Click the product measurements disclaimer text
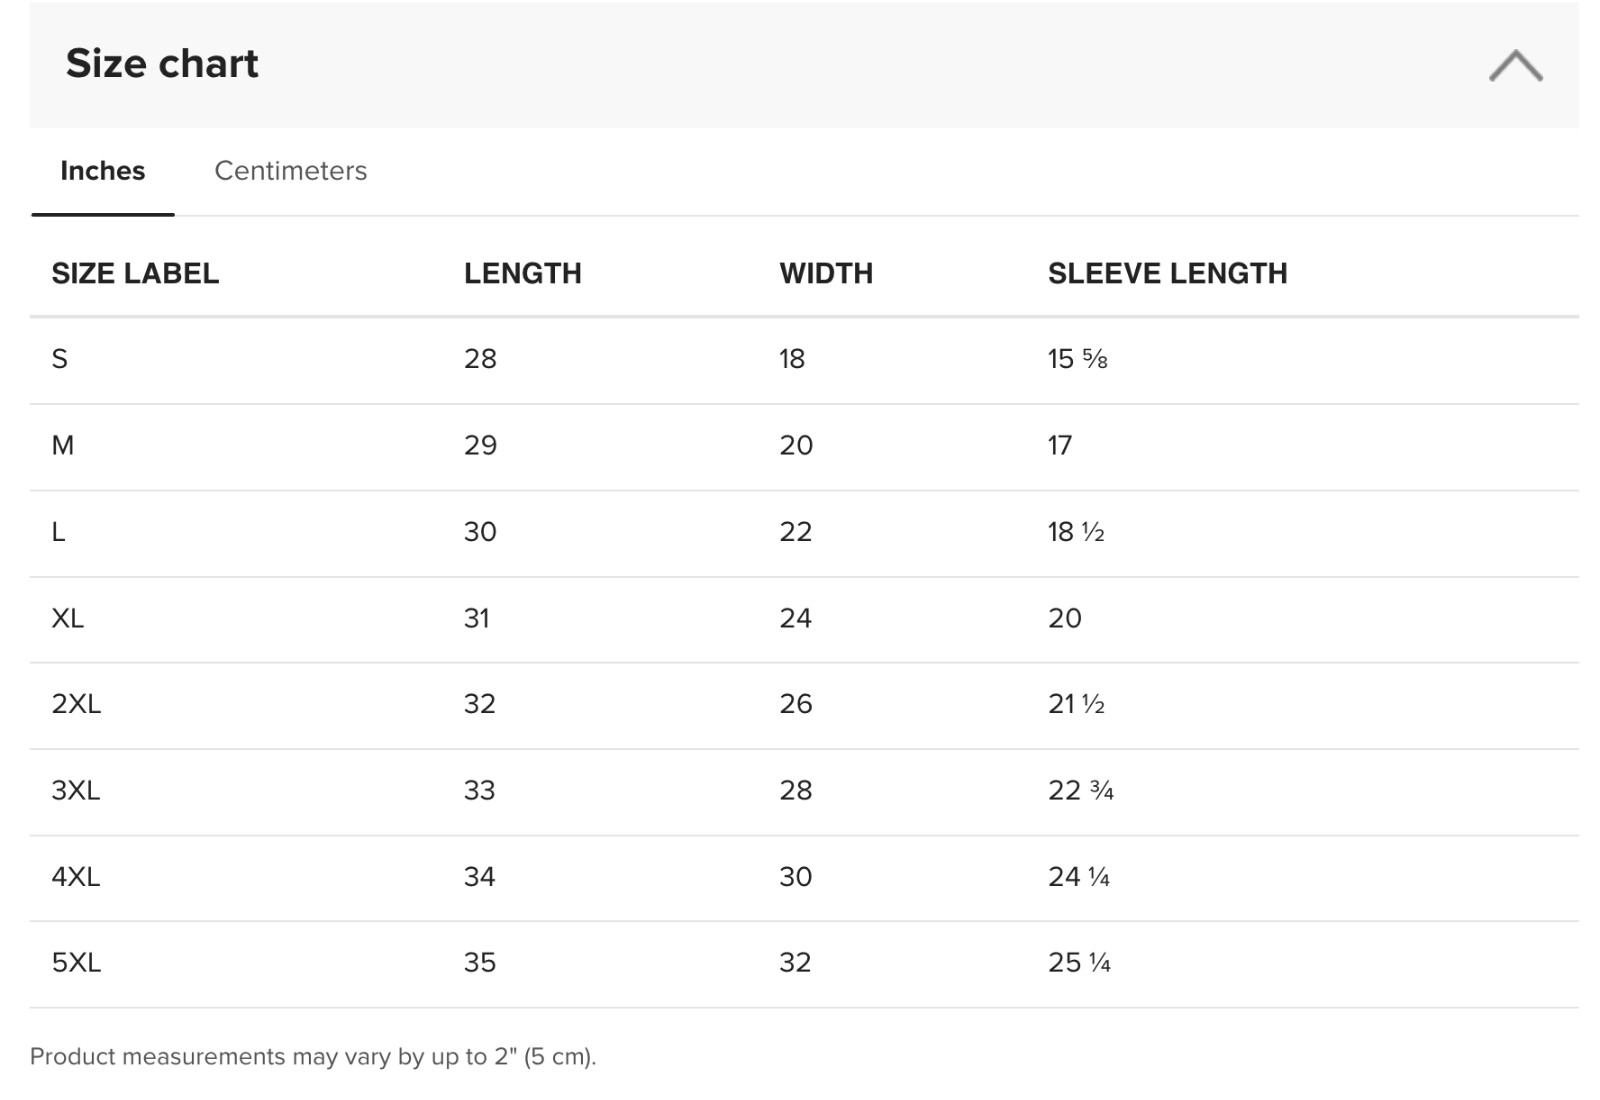This screenshot has height=1100, width=1600. click(313, 1057)
